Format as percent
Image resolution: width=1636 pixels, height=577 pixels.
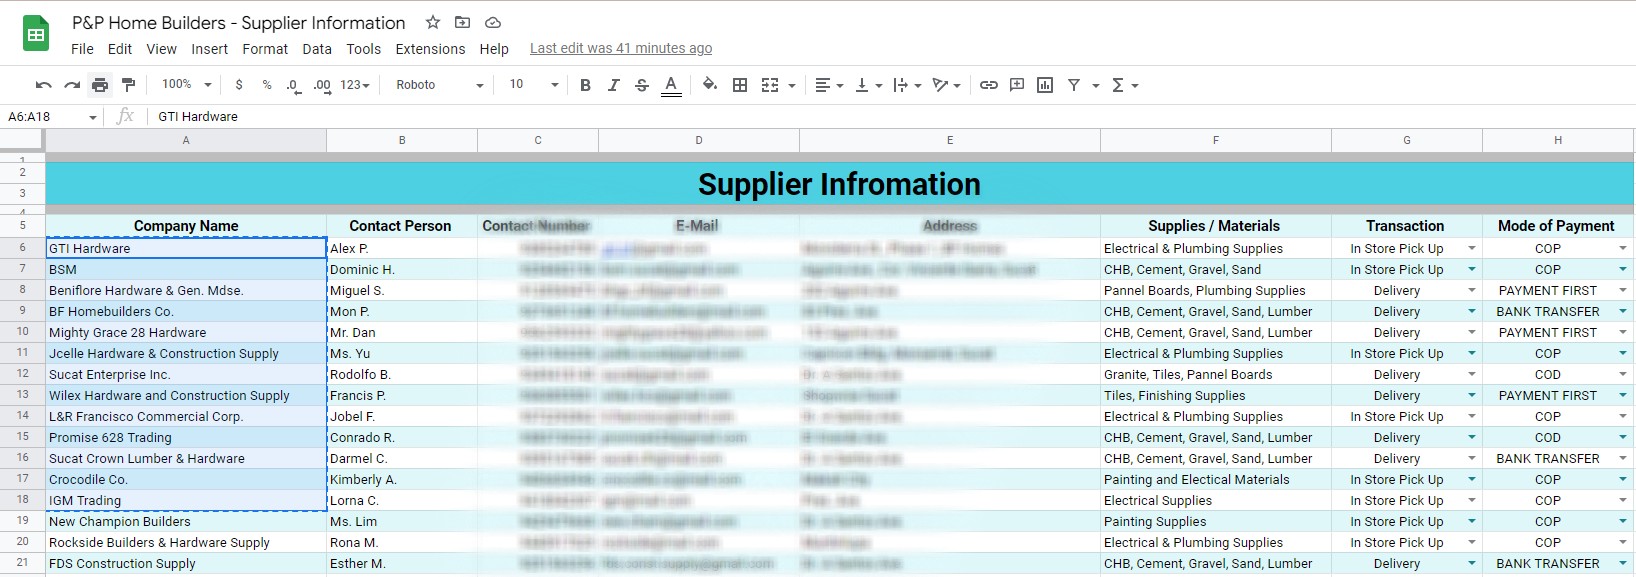tap(267, 85)
